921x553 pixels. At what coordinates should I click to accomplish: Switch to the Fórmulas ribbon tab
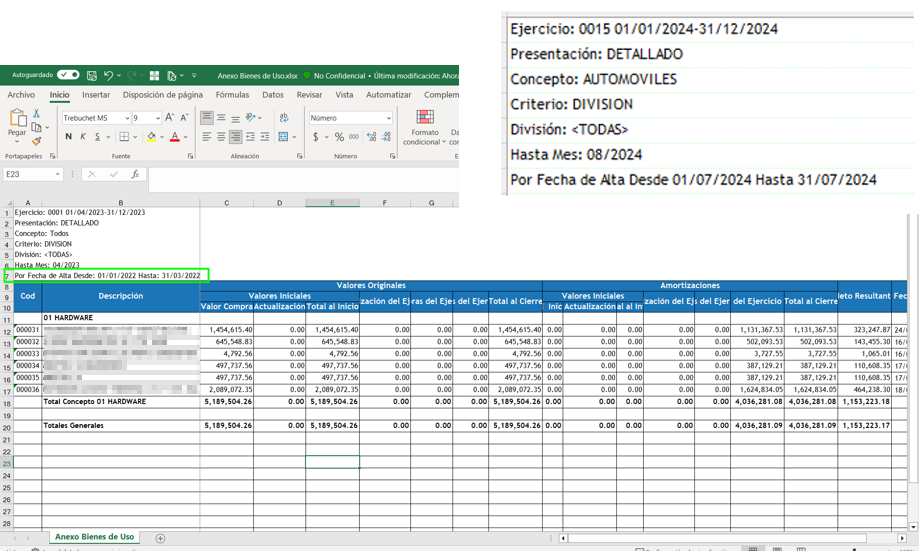[x=232, y=95]
